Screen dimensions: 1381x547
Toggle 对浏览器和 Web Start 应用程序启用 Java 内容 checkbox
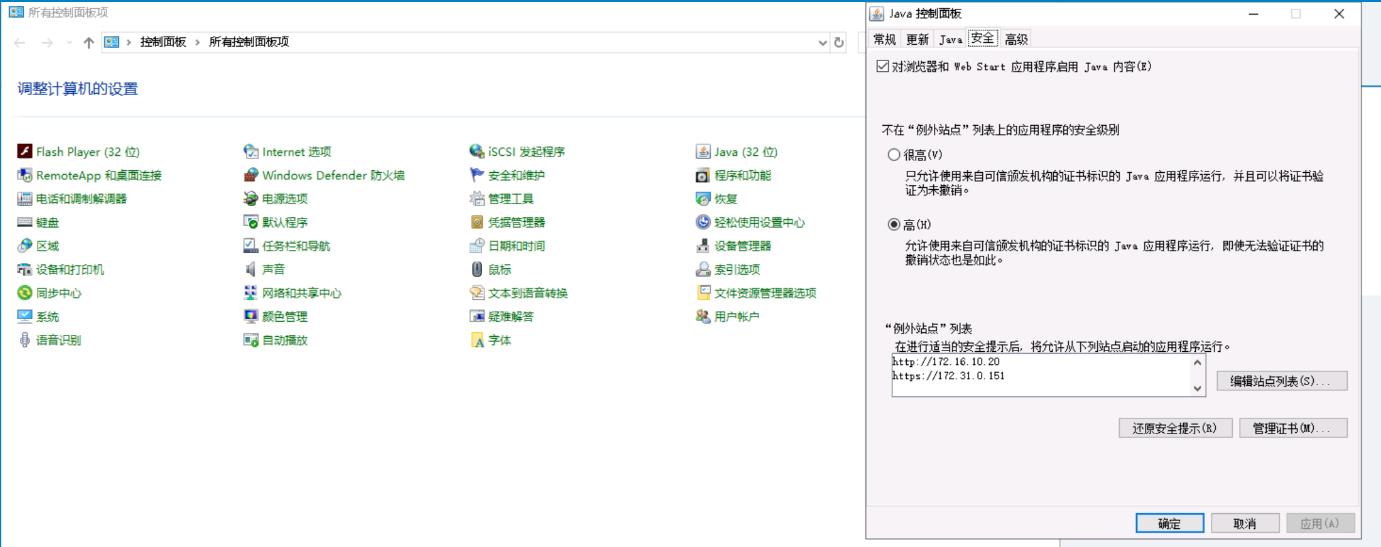881,67
